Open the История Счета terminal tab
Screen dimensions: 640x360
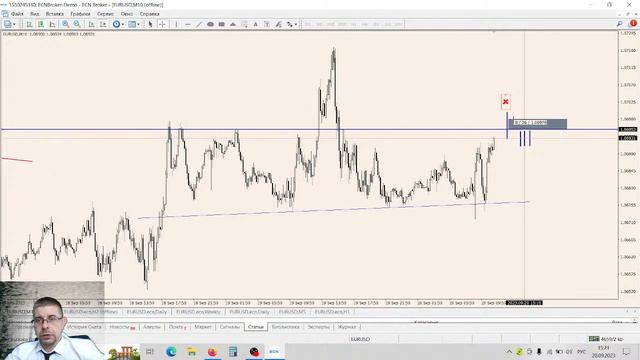click(84, 327)
